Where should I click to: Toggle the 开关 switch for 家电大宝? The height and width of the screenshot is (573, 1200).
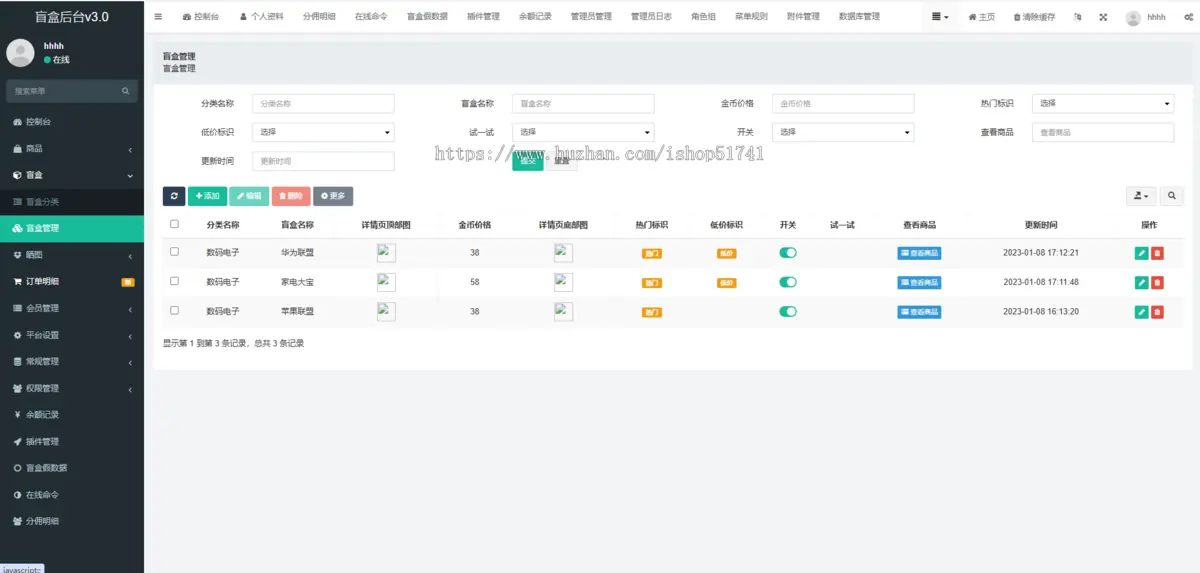[x=788, y=282]
